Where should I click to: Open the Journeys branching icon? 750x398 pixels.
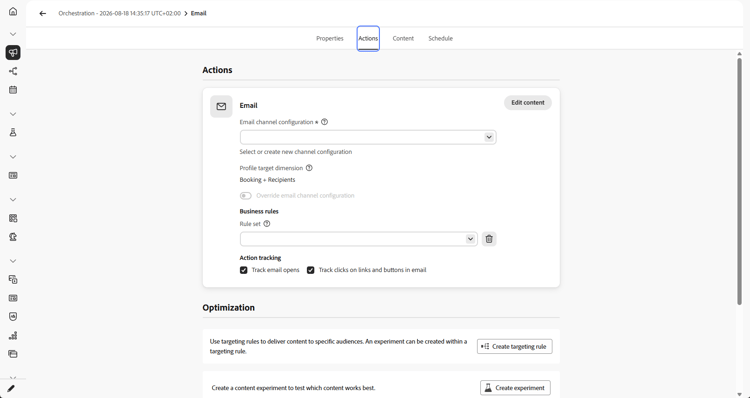13,71
